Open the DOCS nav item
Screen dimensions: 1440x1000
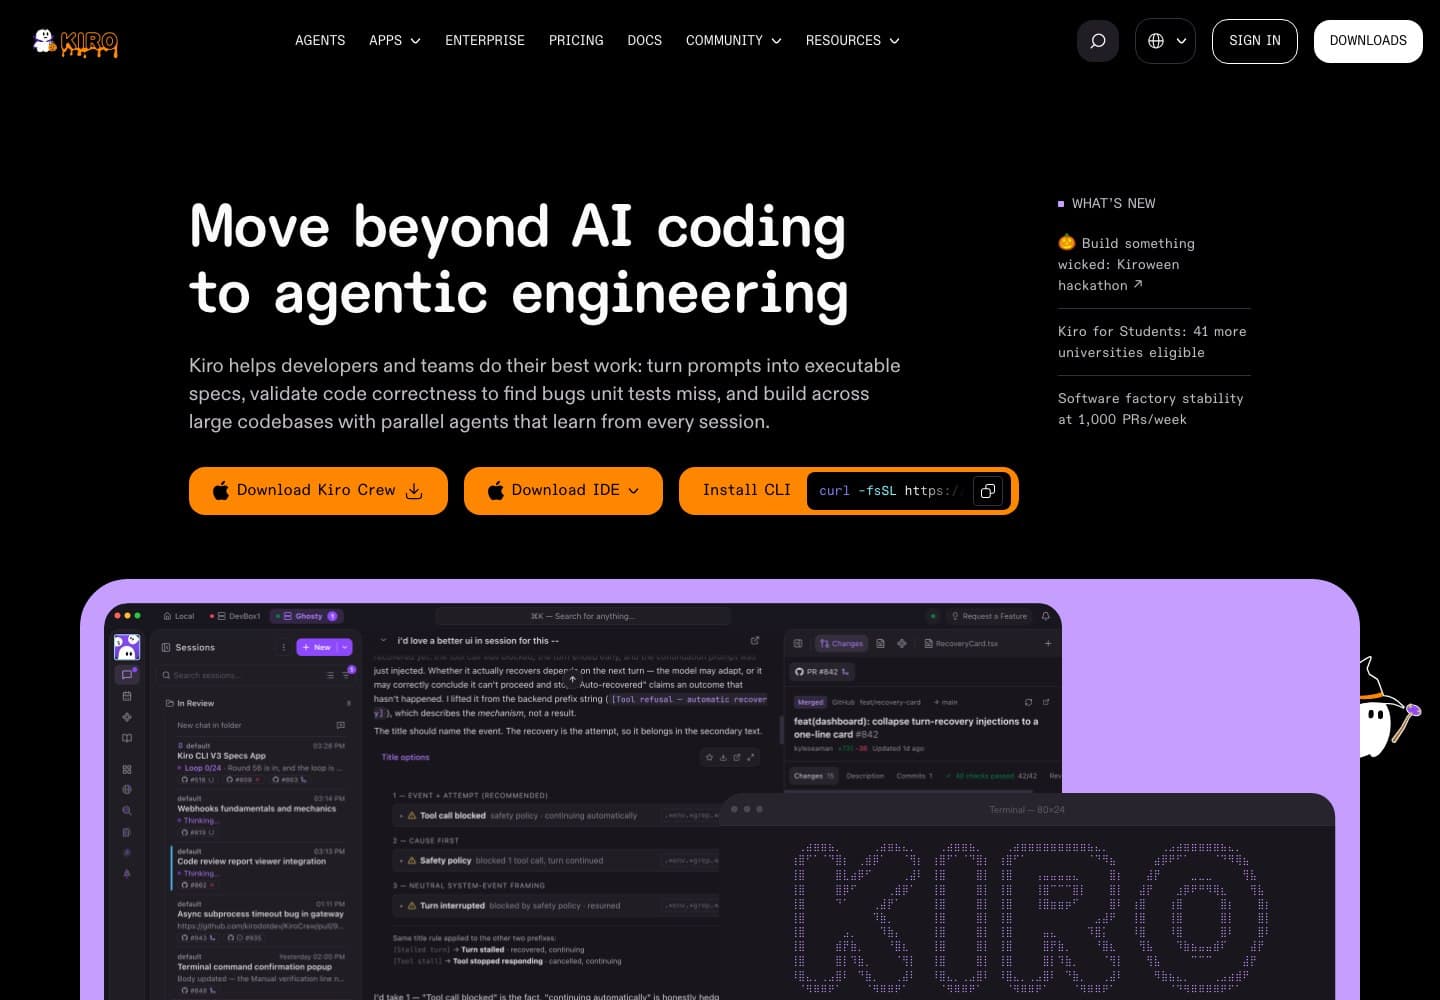(645, 41)
